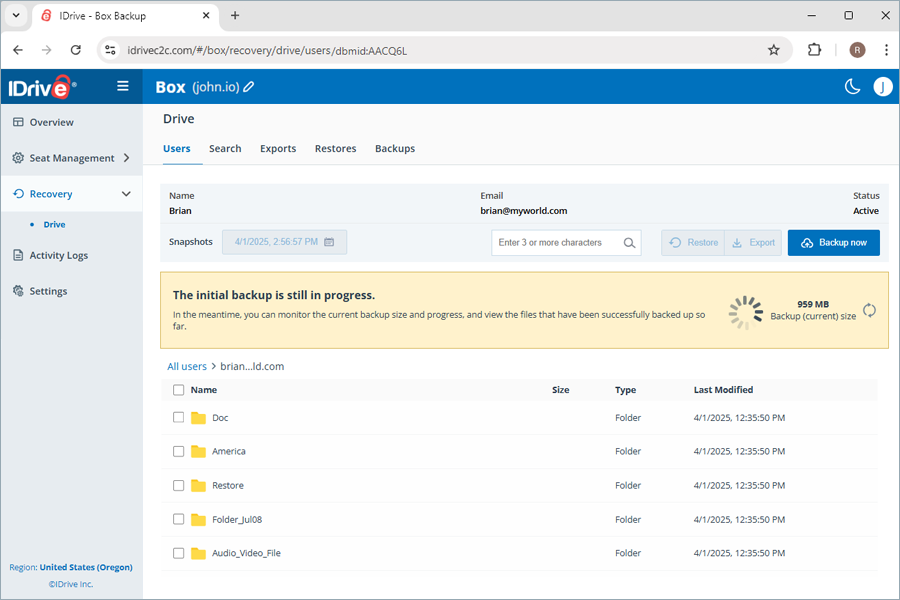
Task: Click the brian@myworld.com email text
Action: click(523, 211)
